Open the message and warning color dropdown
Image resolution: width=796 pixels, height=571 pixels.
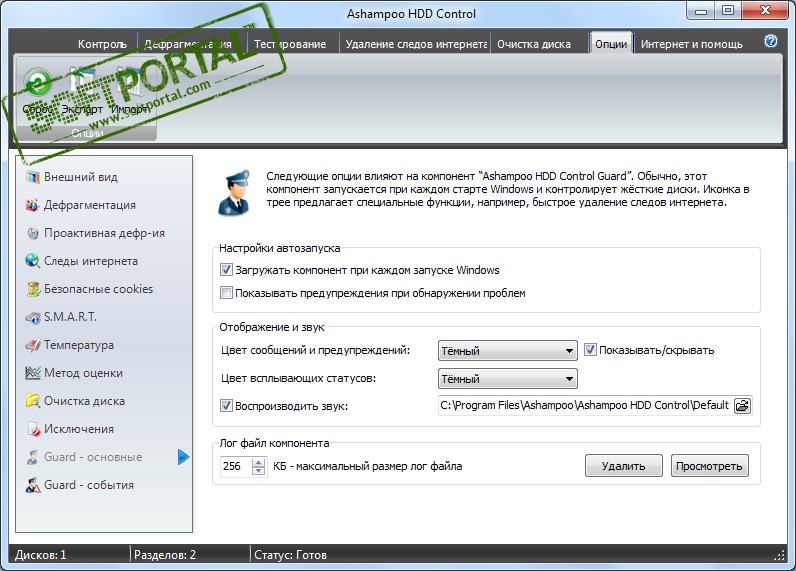pos(508,351)
